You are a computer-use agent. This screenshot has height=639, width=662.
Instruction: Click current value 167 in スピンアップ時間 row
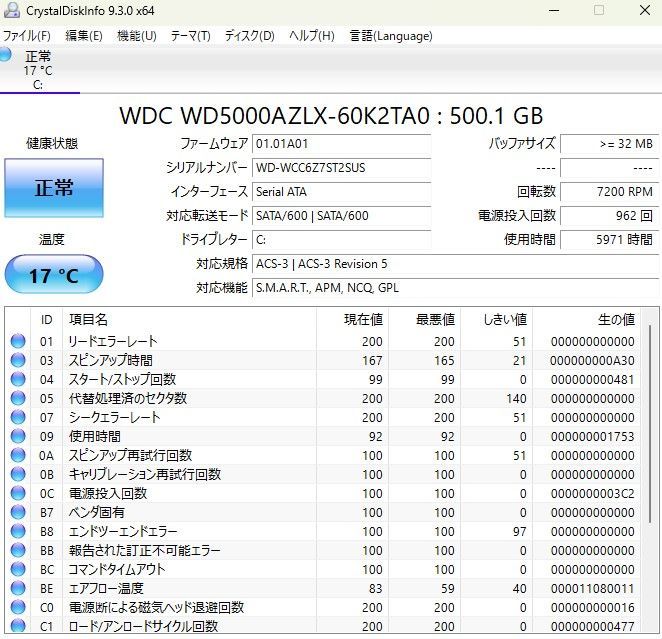pos(372,360)
